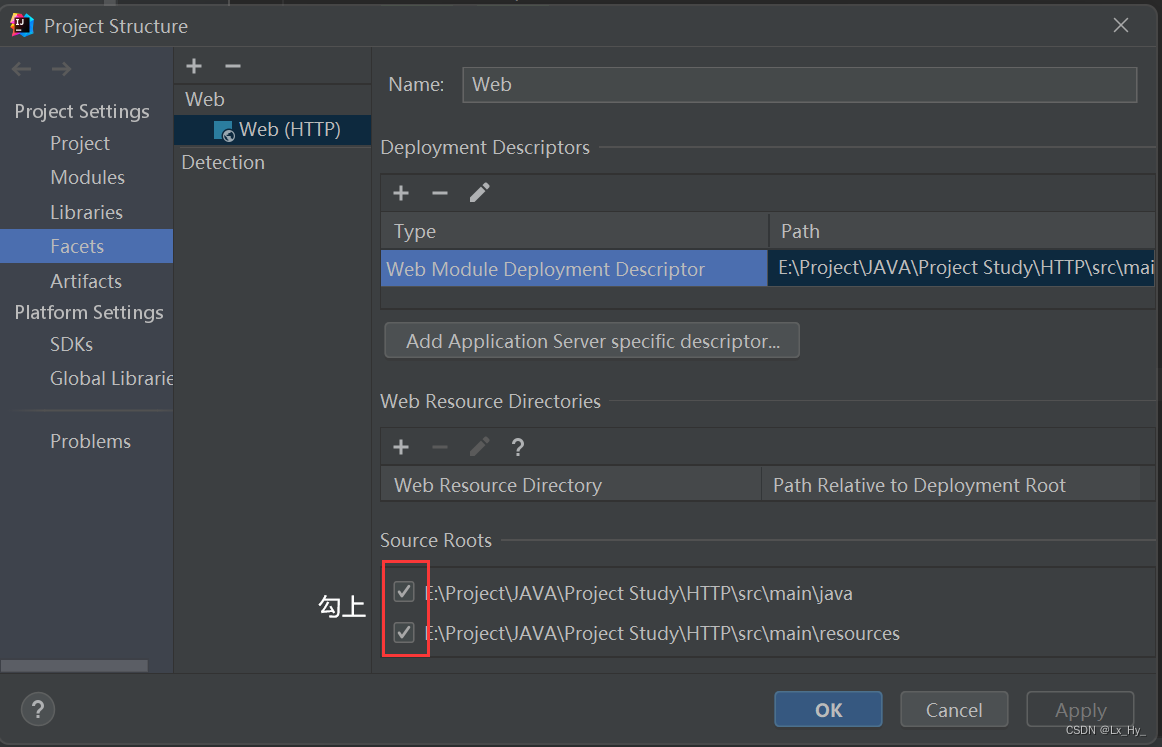Image resolution: width=1162 pixels, height=747 pixels.
Task: Edit the Web Module Deployment Descriptor
Action: click(479, 192)
